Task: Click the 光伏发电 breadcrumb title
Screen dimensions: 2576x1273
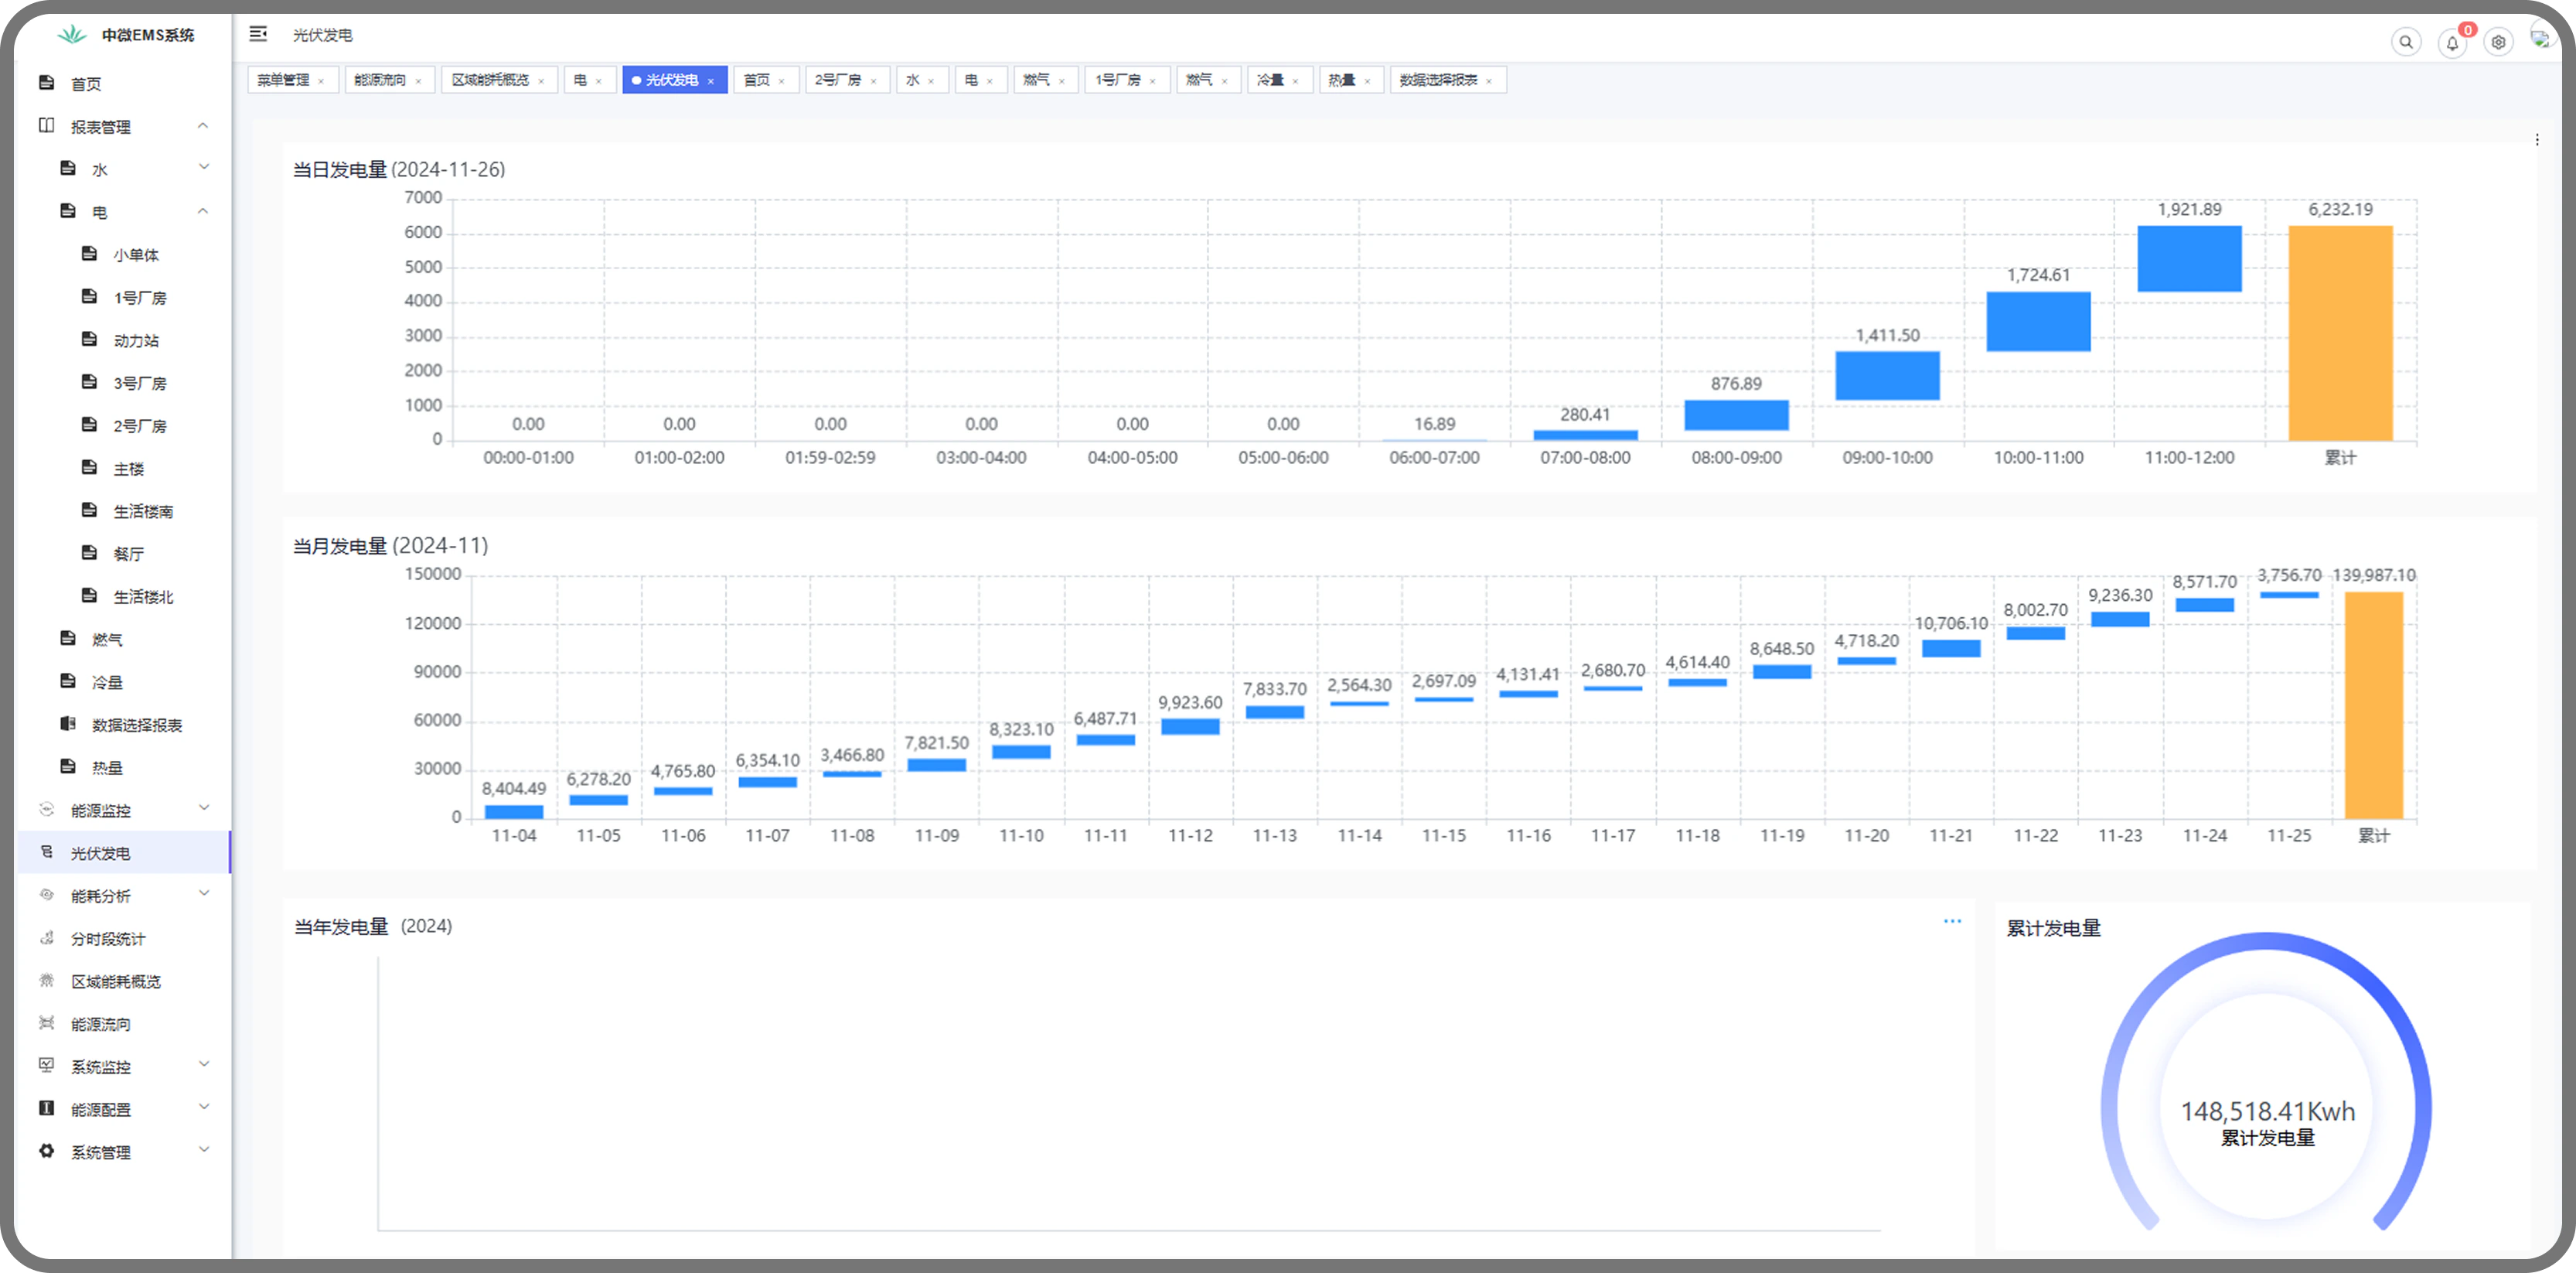Action: tap(322, 35)
